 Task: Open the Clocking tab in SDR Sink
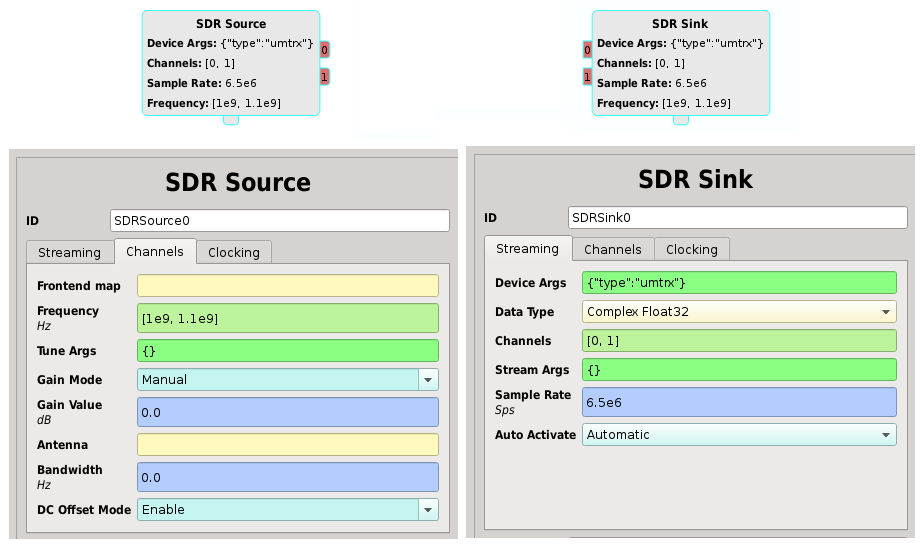692,249
